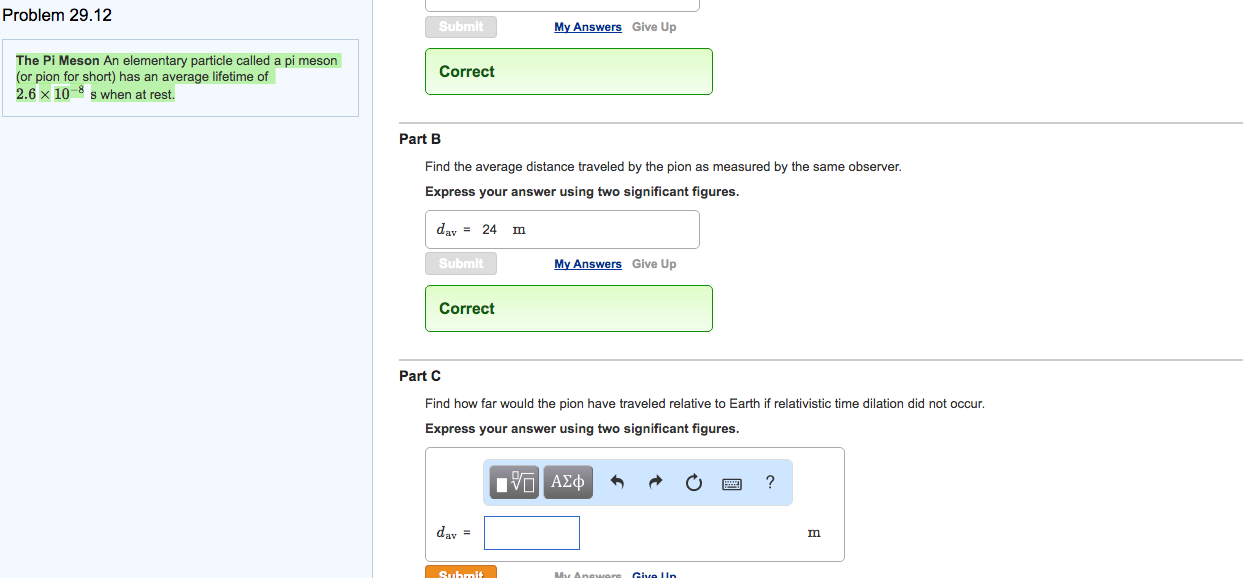Click the grayed Submit button under Part B
This screenshot has width=1255, height=578.
[x=460, y=263]
